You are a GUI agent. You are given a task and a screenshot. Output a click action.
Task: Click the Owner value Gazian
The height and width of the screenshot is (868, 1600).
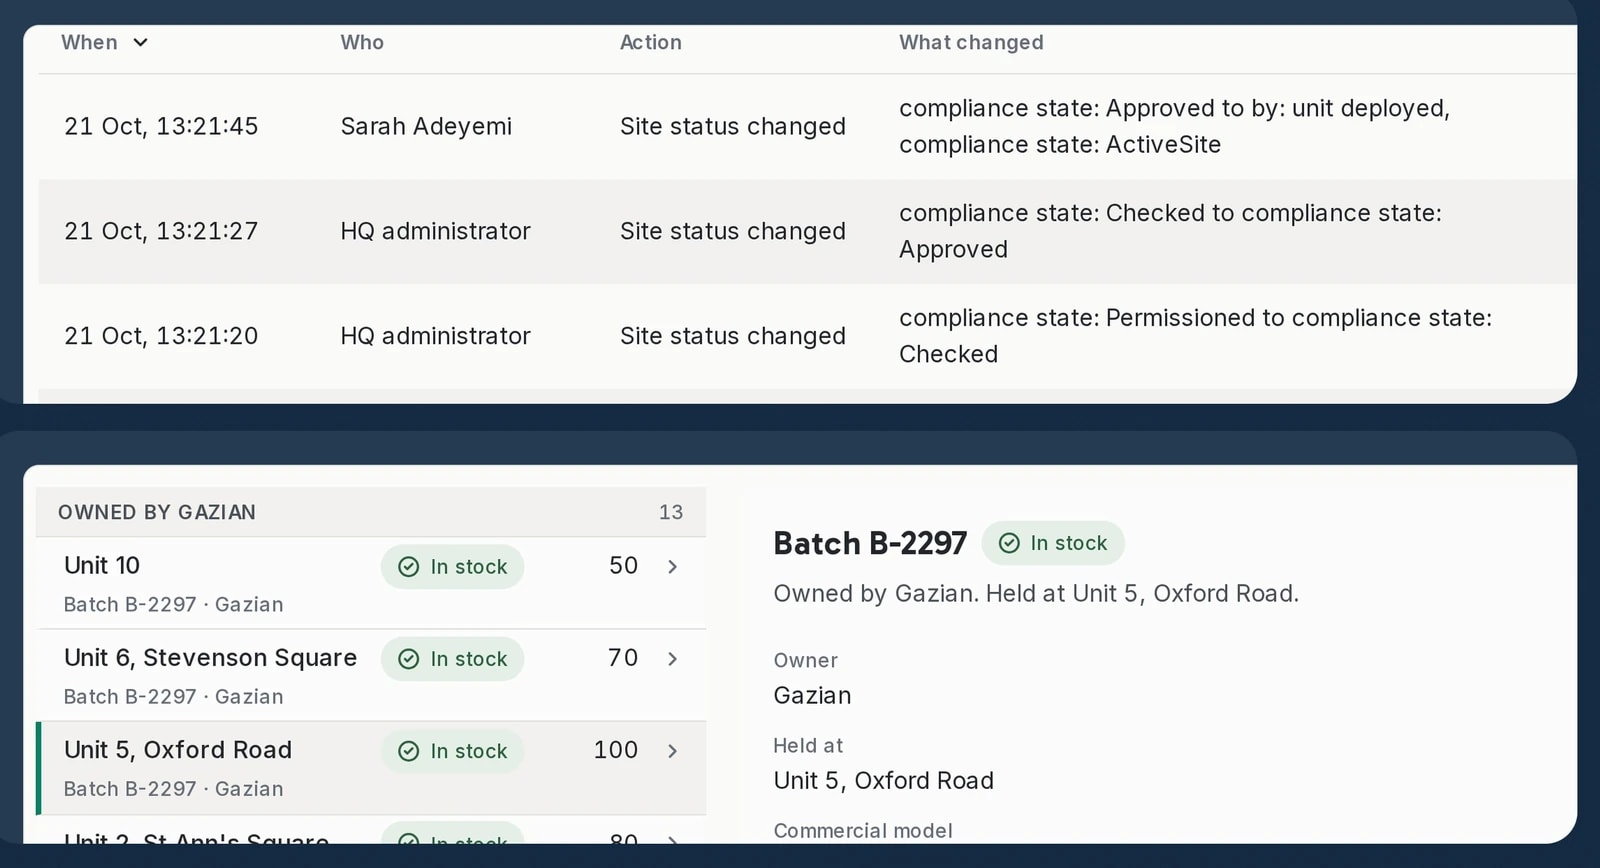pyautogui.click(x=812, y=695)
